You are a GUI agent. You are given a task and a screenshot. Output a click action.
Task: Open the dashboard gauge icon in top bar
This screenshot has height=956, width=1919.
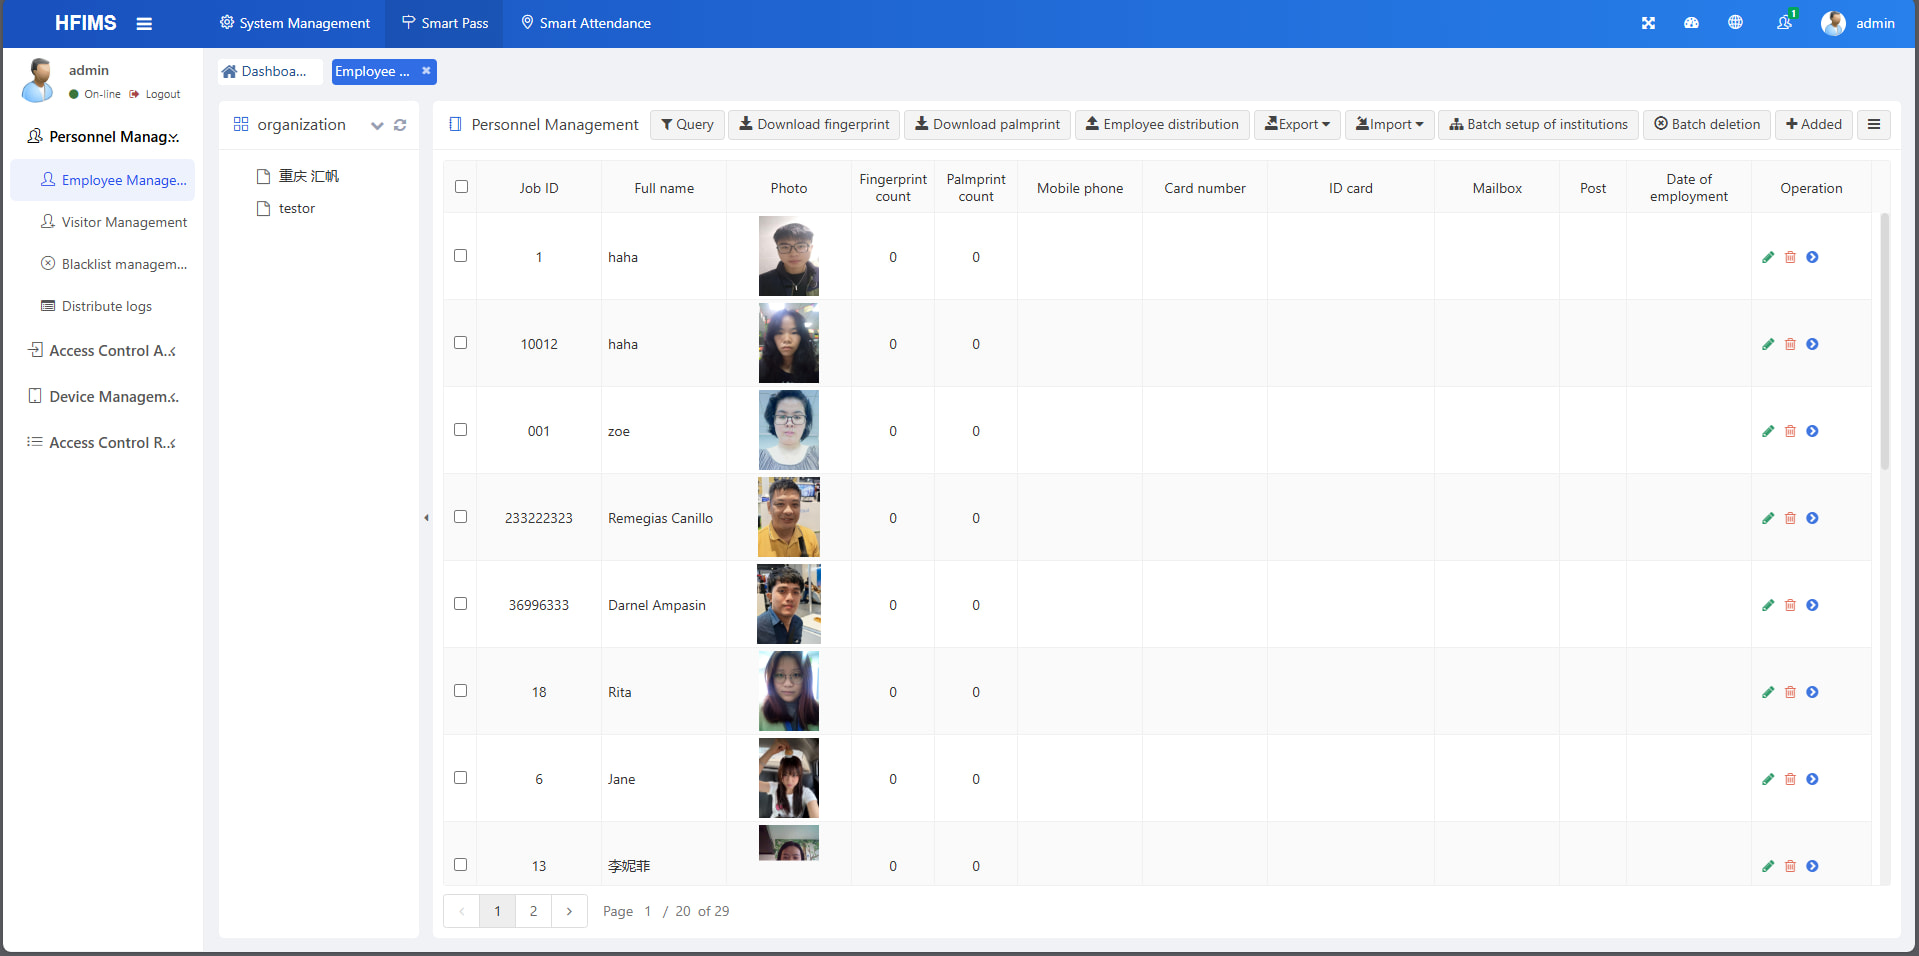[x=1691, y=23]
